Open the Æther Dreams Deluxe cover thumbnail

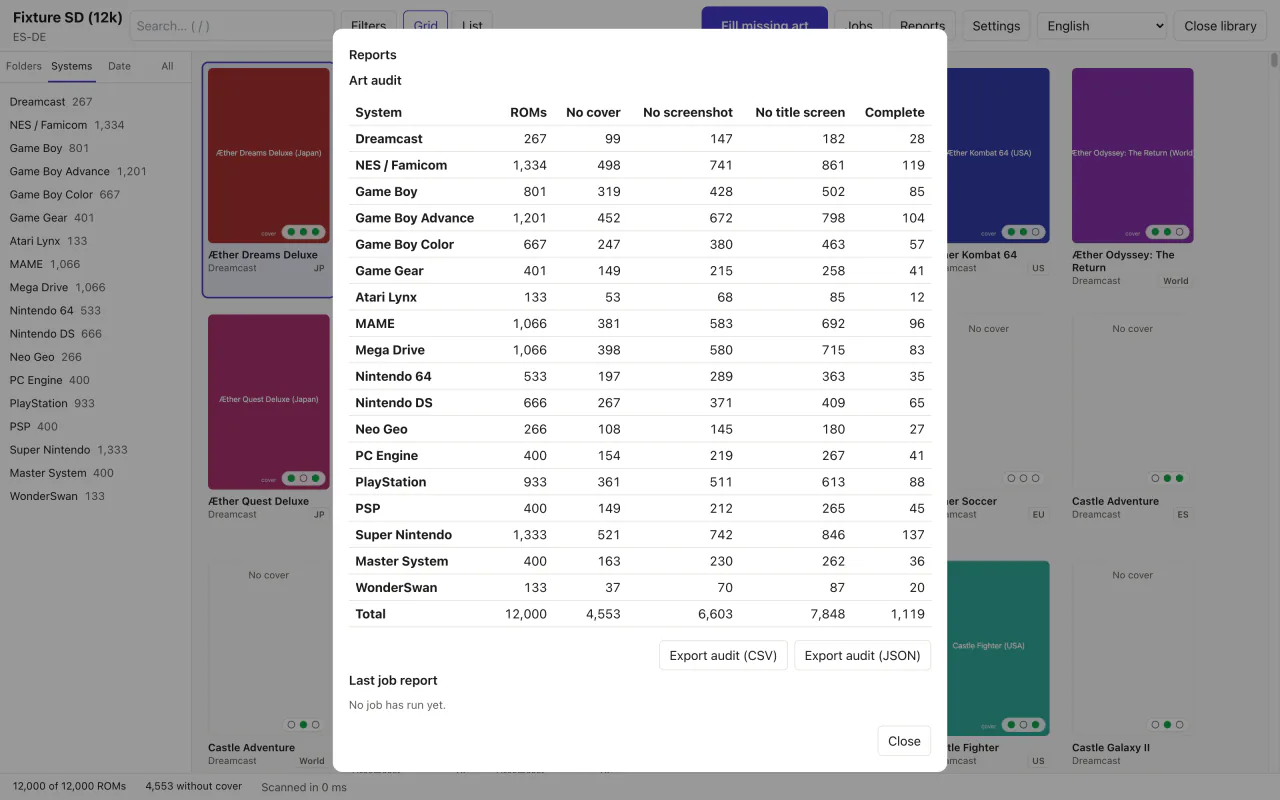[269, 155]
